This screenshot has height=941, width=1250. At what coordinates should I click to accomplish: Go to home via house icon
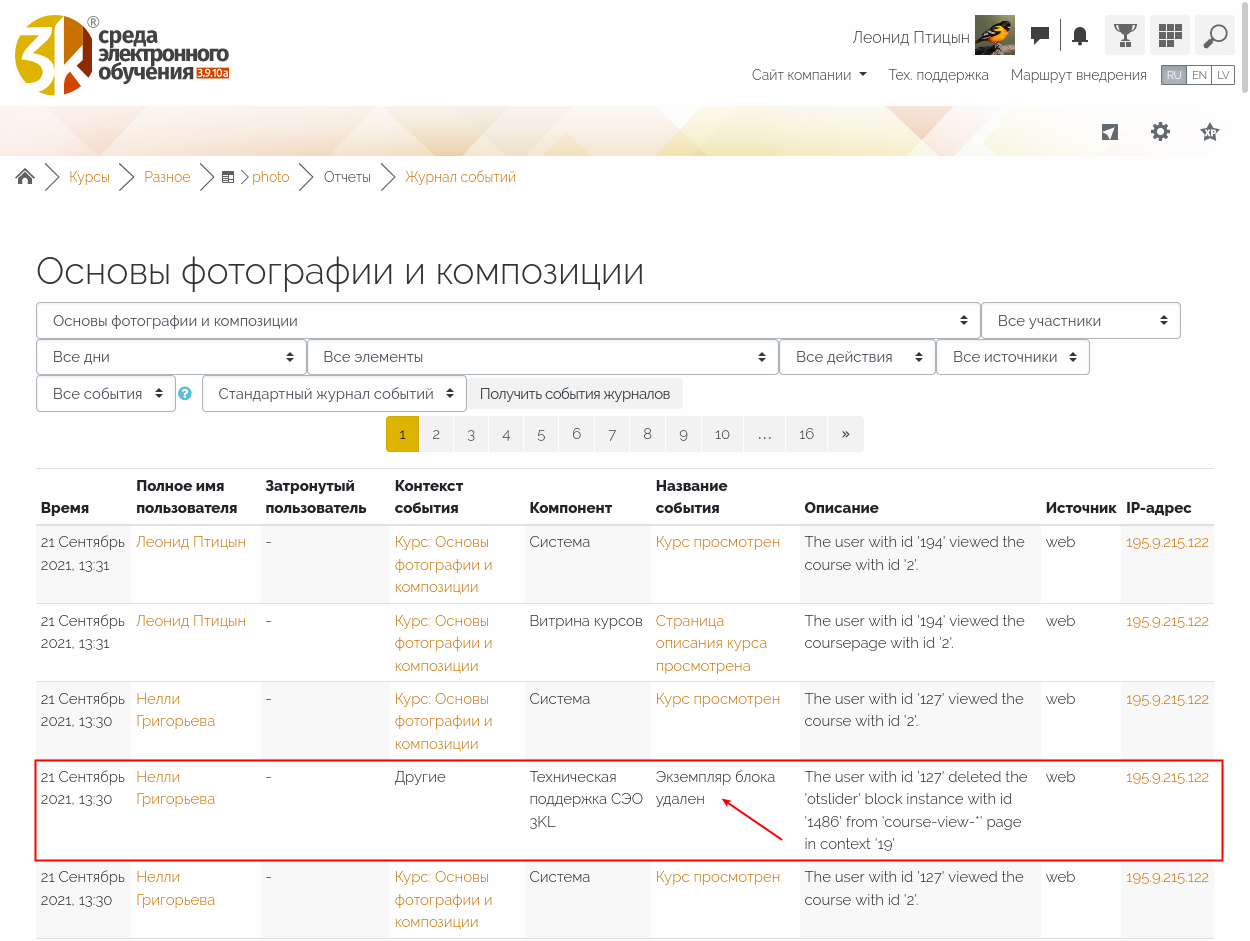[25, 177]
